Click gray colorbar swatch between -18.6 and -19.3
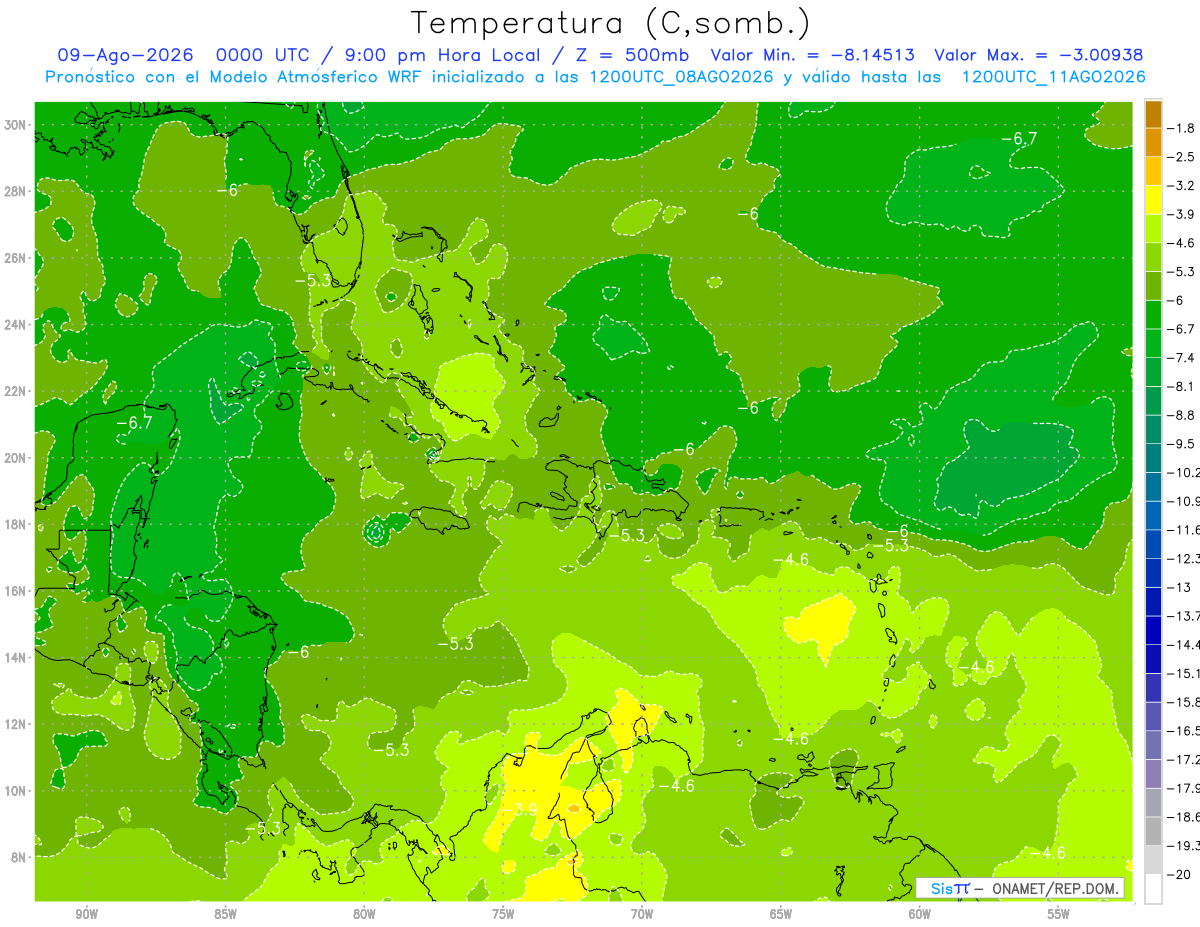This screenshot has width=1200, height=927. pyautogui.click(x=1153, y=830)
